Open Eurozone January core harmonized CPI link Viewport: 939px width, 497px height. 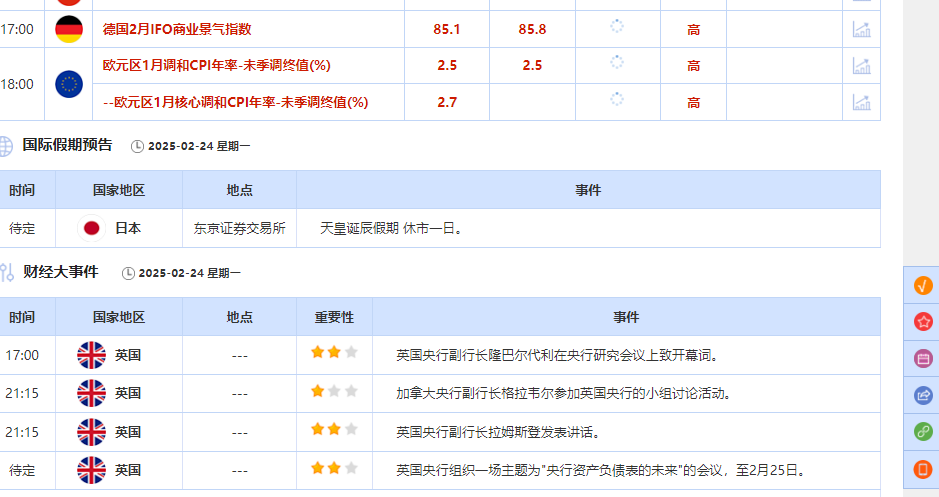(235, 102)
